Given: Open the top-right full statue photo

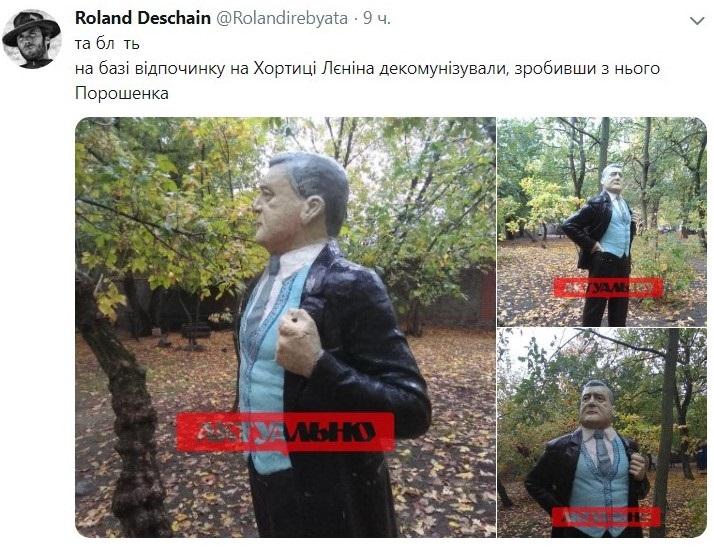Looking at the screenshot, I should tap(602, 221).
